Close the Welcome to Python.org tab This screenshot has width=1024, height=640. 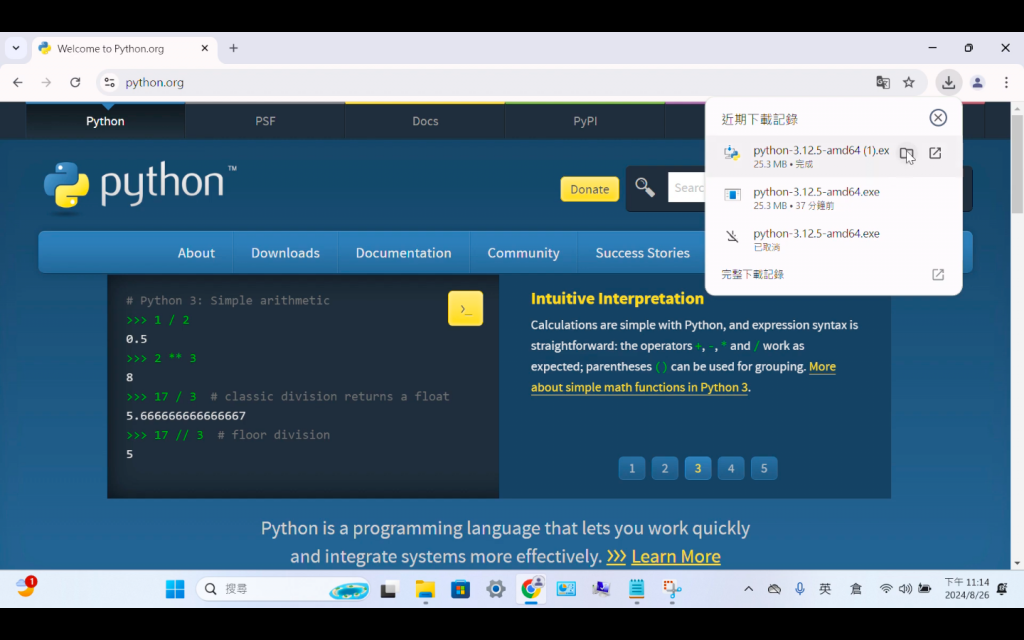click(x=204, y=48)
